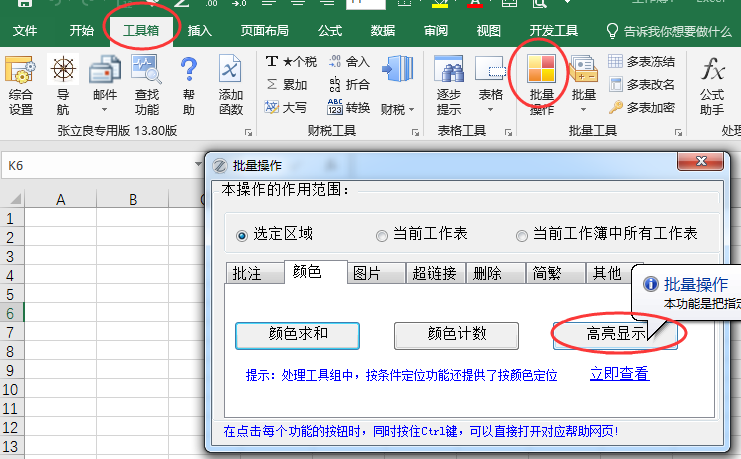Follow the 立即查看 link
This screenshot has width=741, height=459.
coord(619,374)
